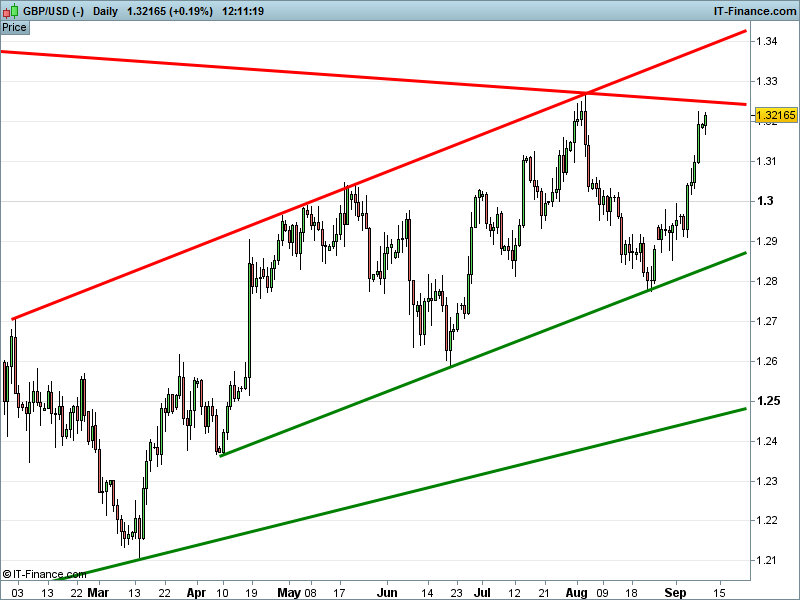Viewport: 800px width, 600px height.
Task: Click the 1.22 price axis label
Action: pyautogui.click(x=767, y=520)
